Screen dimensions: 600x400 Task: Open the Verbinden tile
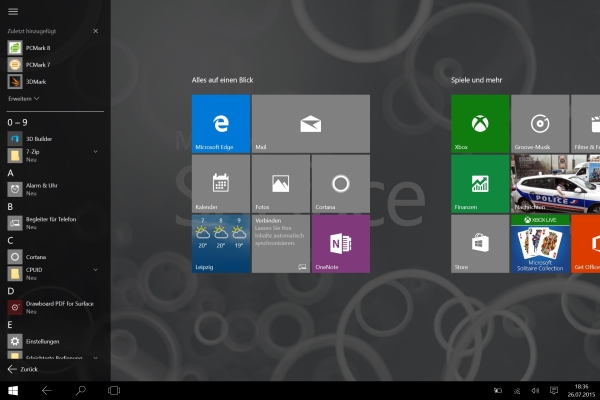pyautogui.click(x=281, y=244)
